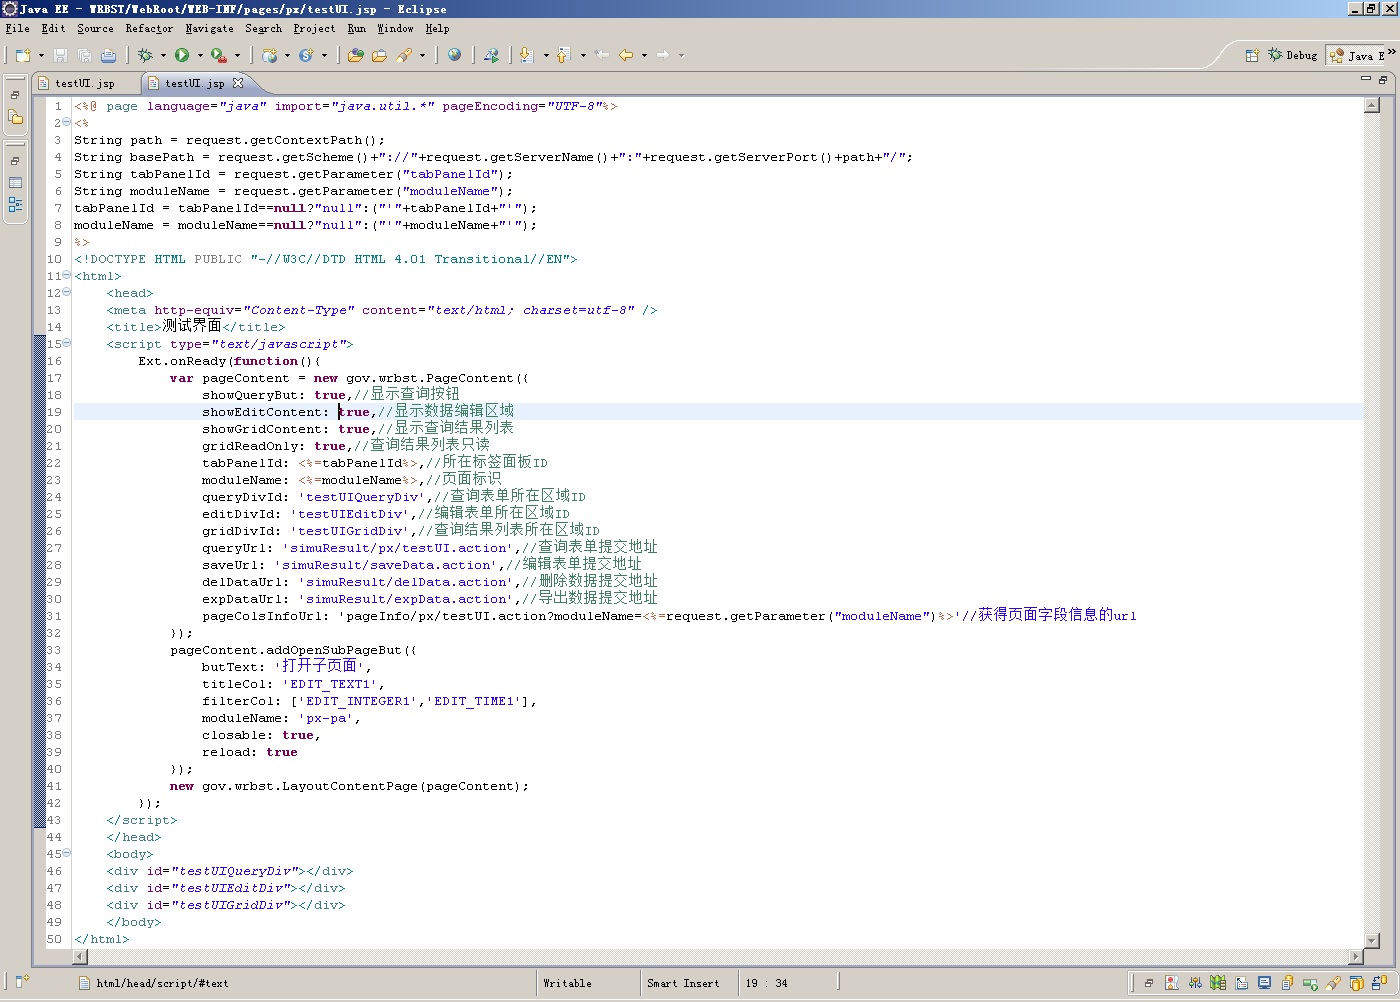
Task: Expand the Debug launch dropdown arrow
Action: coord(163,56)
